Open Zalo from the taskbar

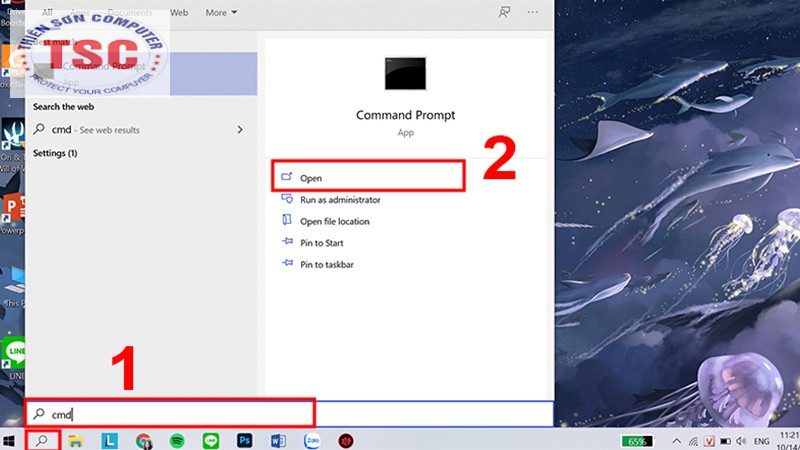tap(312, 441)
